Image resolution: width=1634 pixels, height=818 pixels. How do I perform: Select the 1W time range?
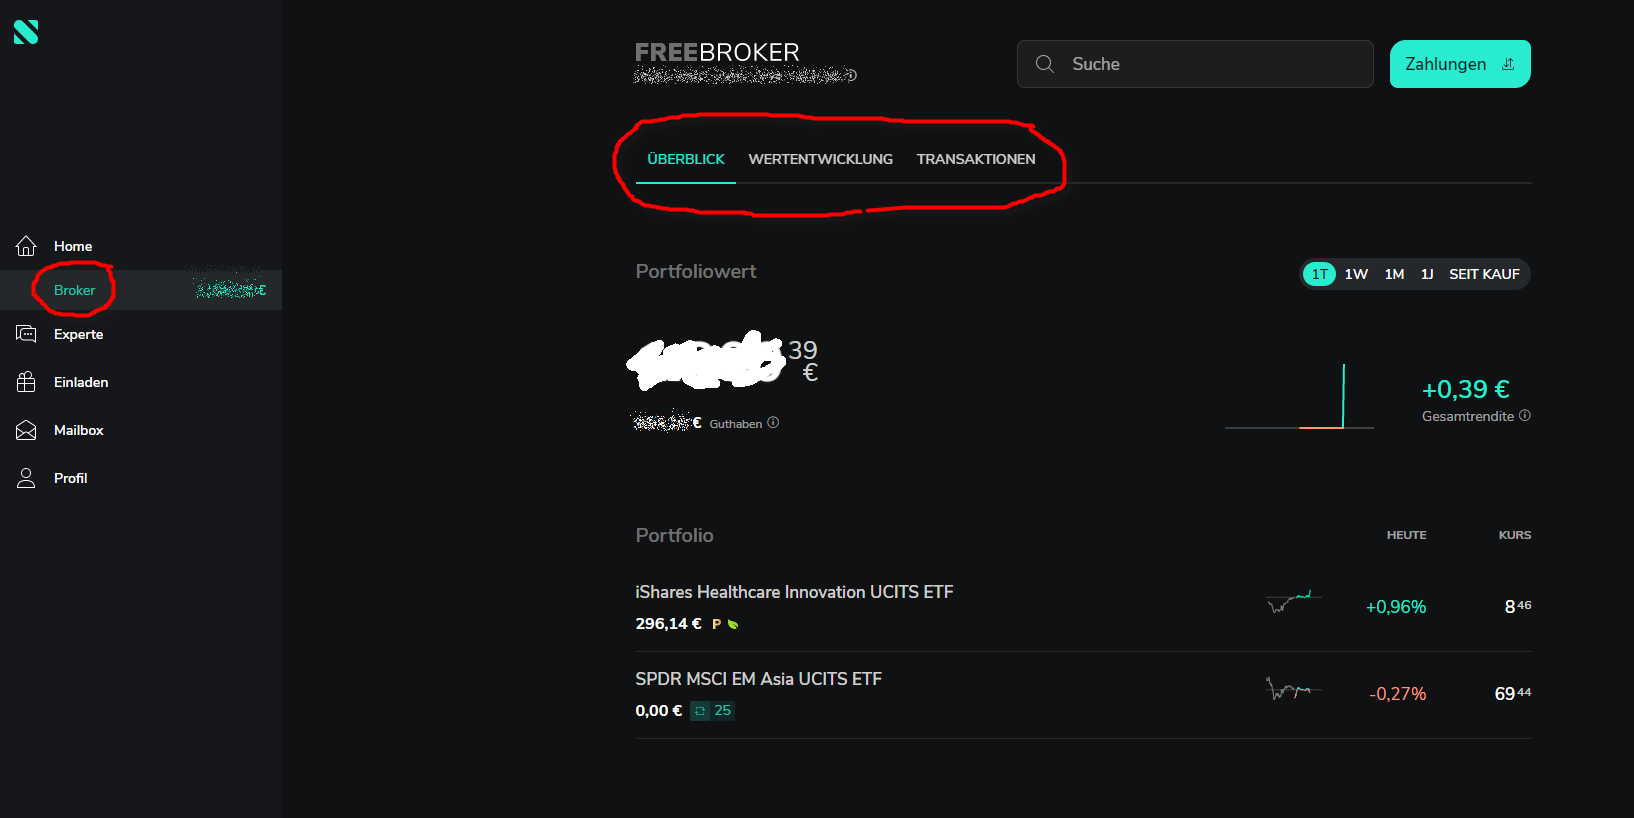(x=1356, y=274)
